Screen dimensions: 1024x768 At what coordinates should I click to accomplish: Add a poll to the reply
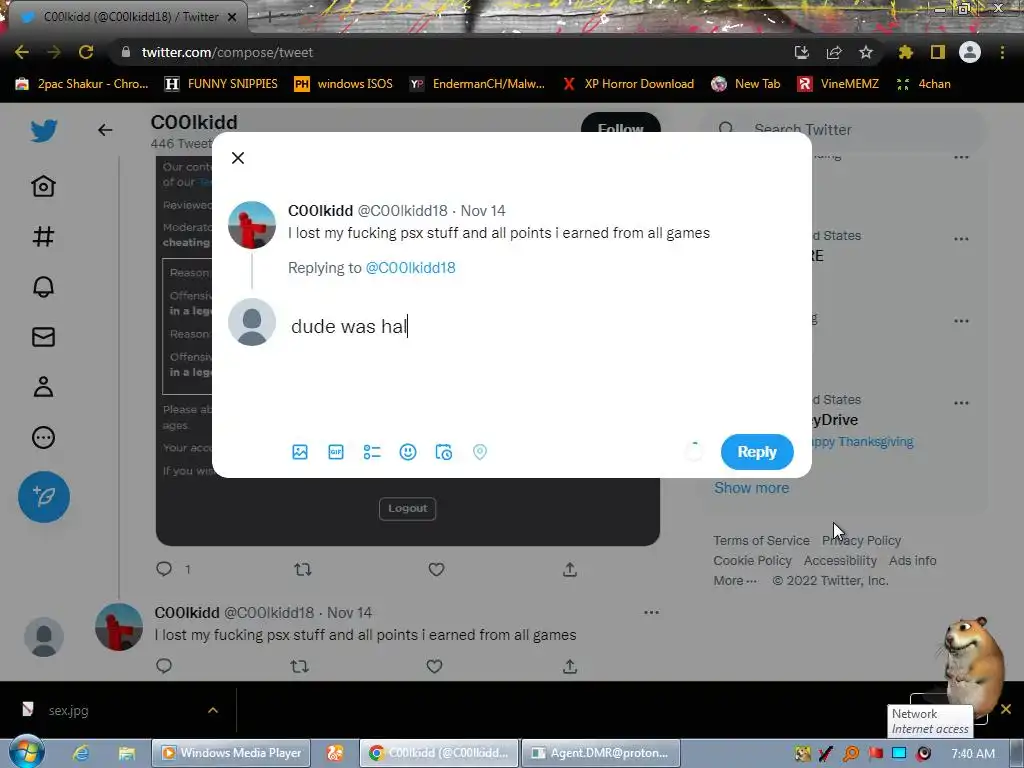[x=372, y=452]
